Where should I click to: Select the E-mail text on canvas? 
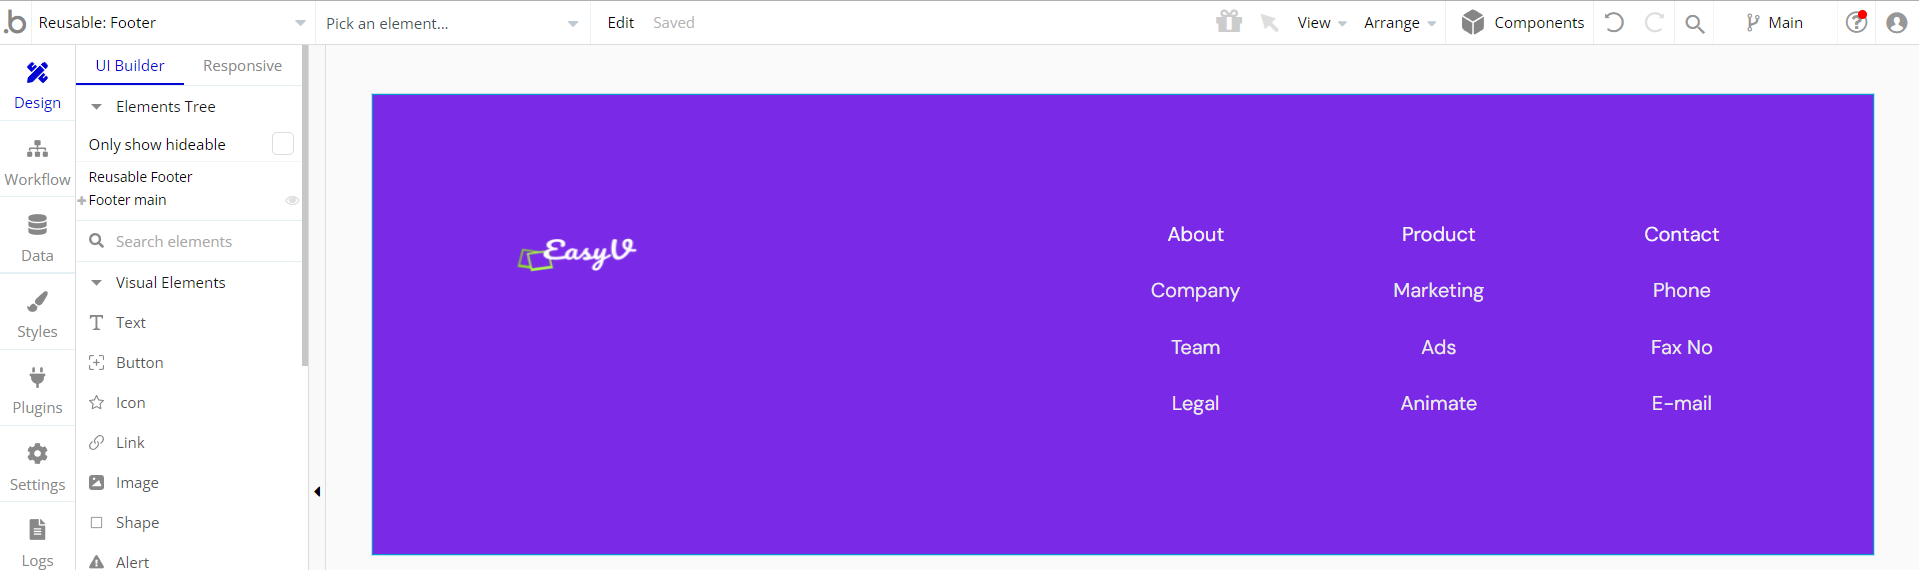pos(1681,403)
